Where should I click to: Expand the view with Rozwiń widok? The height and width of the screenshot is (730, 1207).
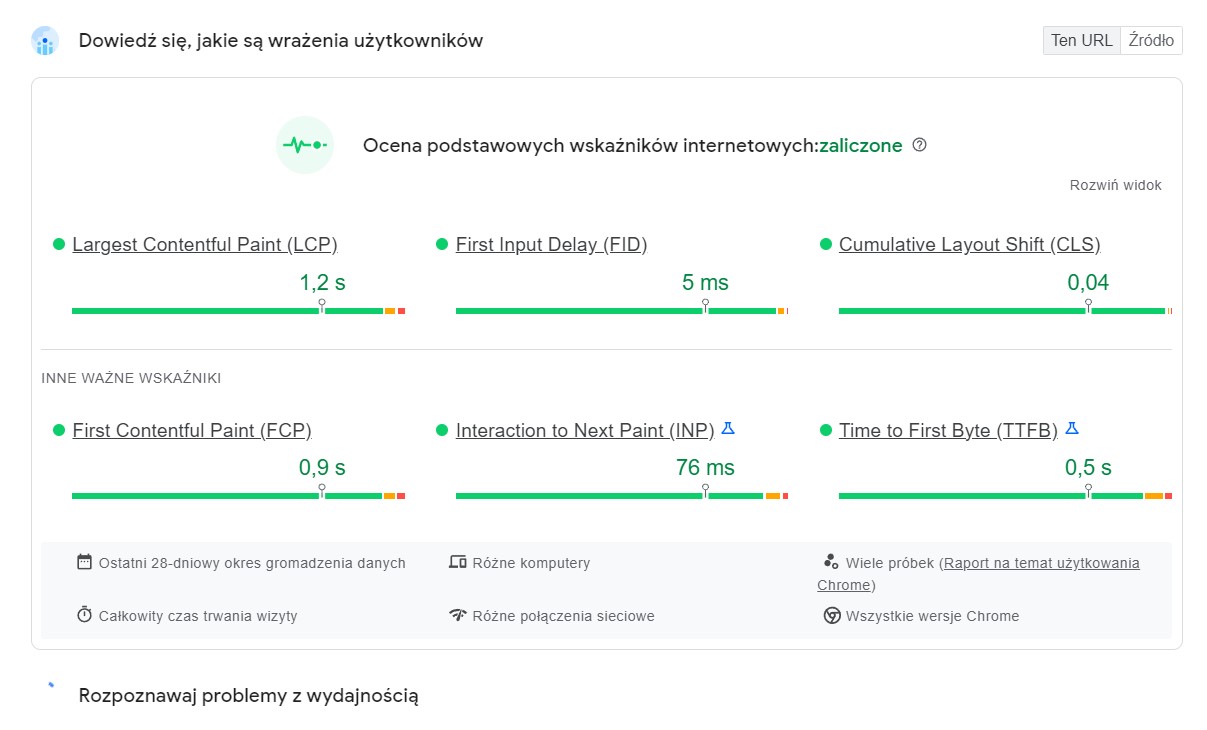click(x=1115, y=185)
